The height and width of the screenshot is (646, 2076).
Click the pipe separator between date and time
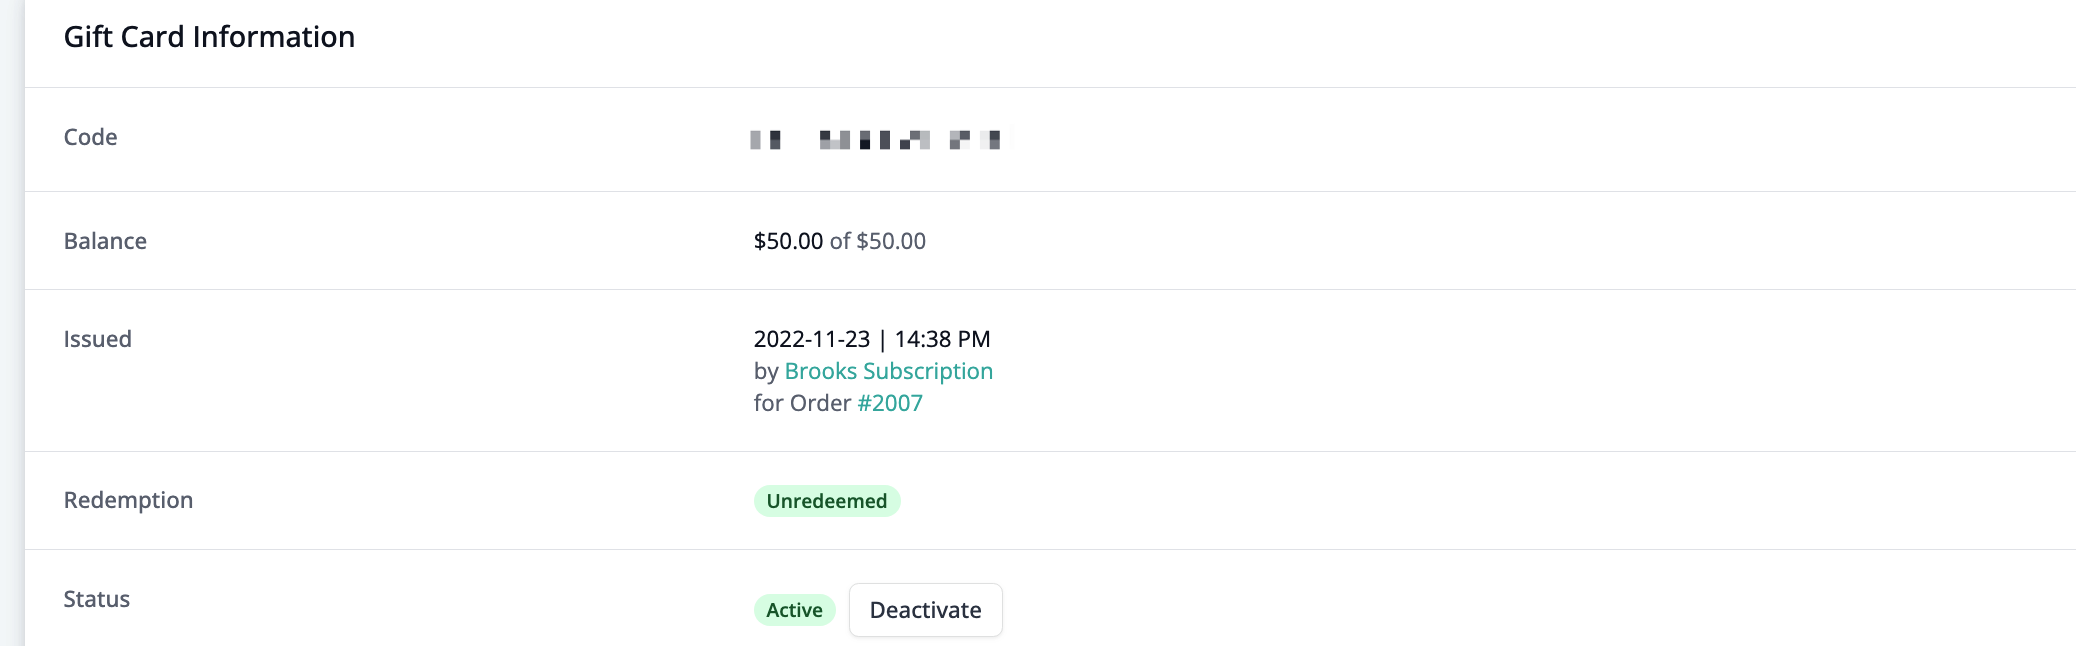[882, 339]
